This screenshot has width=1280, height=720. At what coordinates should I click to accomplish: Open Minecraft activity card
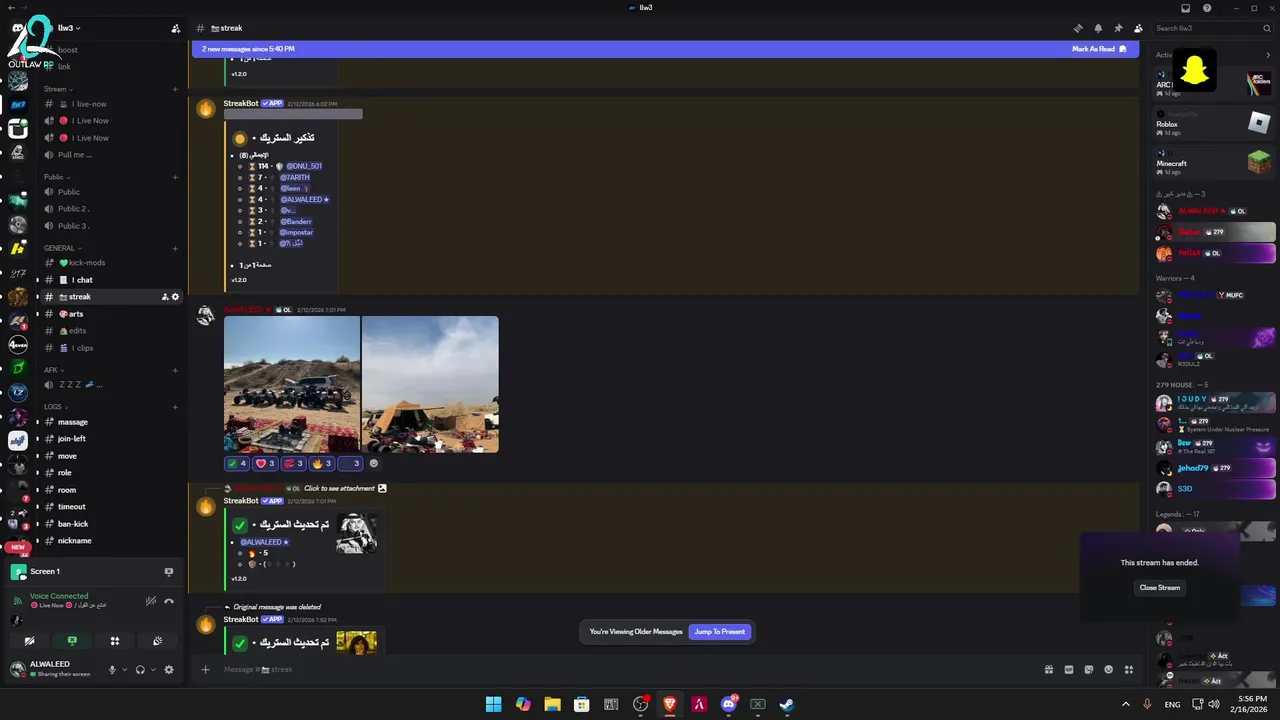[x=1213, y=163]
